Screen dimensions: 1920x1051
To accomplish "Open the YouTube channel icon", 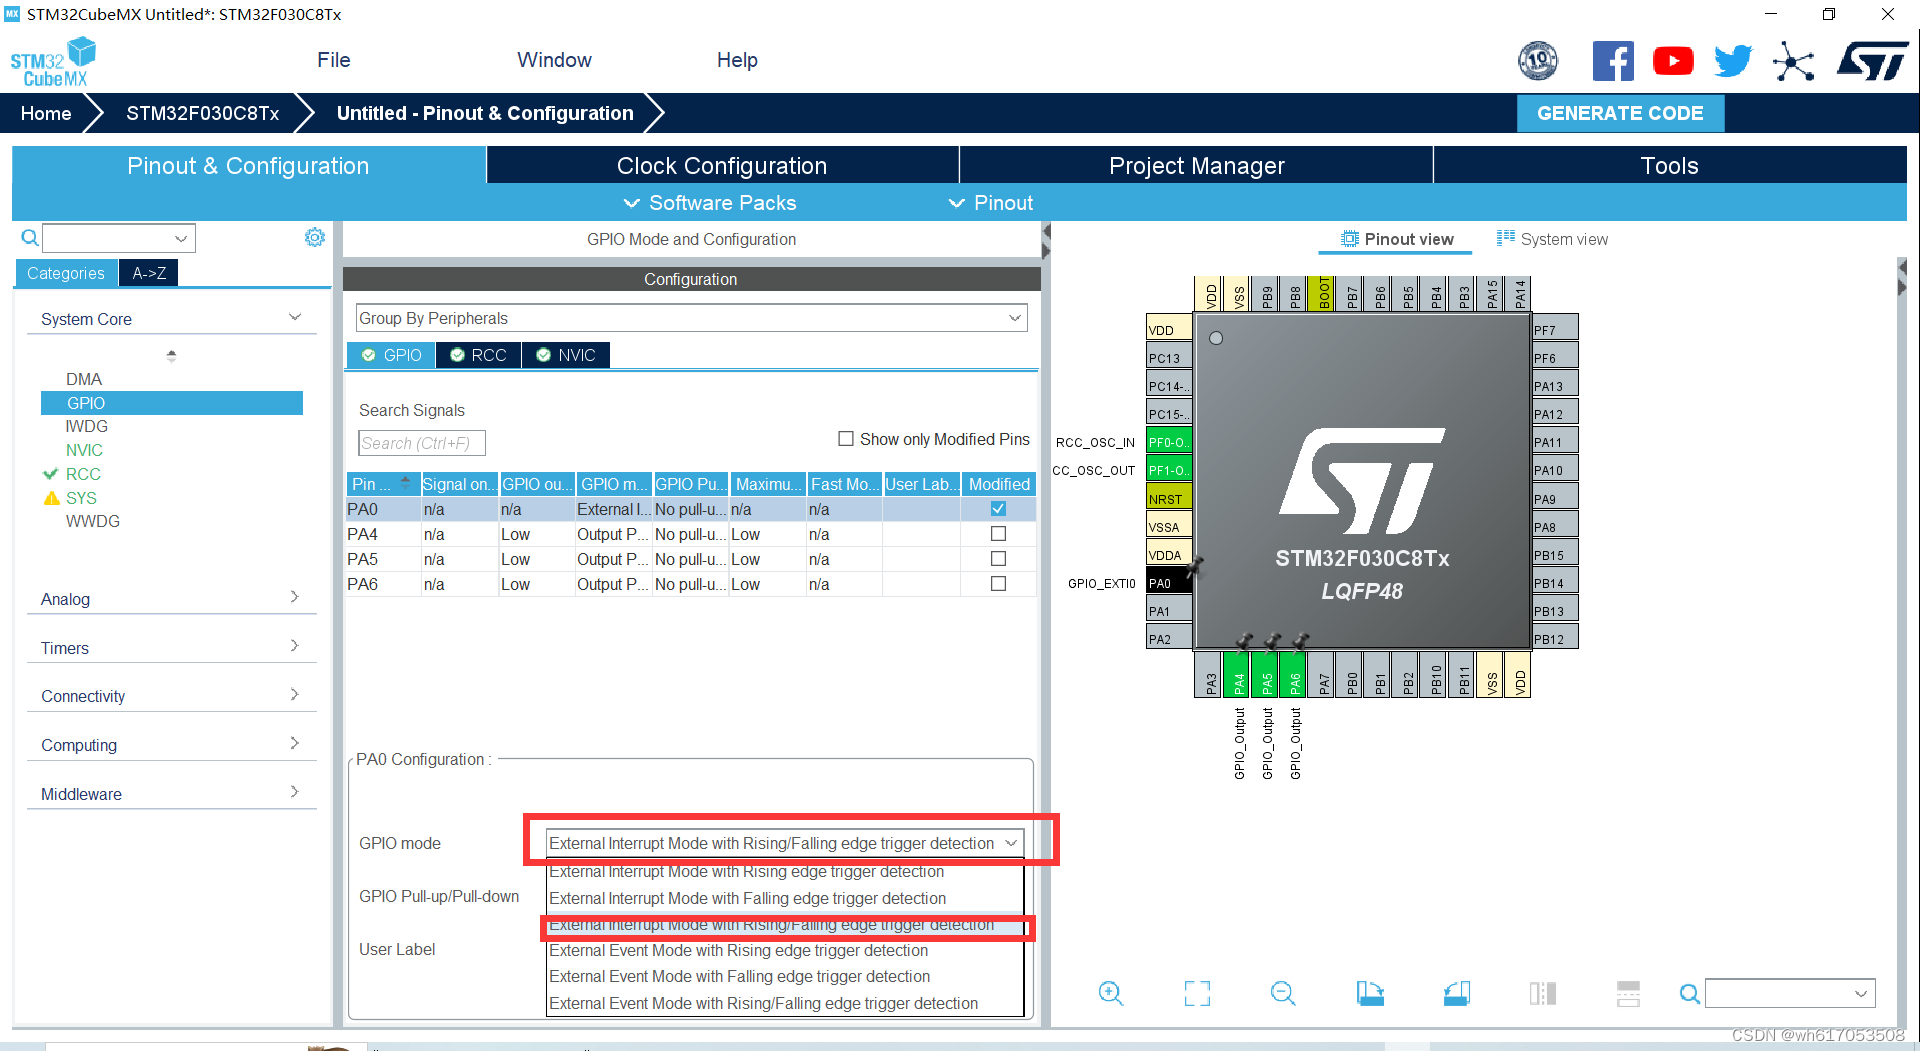I will click(1673, 60).
